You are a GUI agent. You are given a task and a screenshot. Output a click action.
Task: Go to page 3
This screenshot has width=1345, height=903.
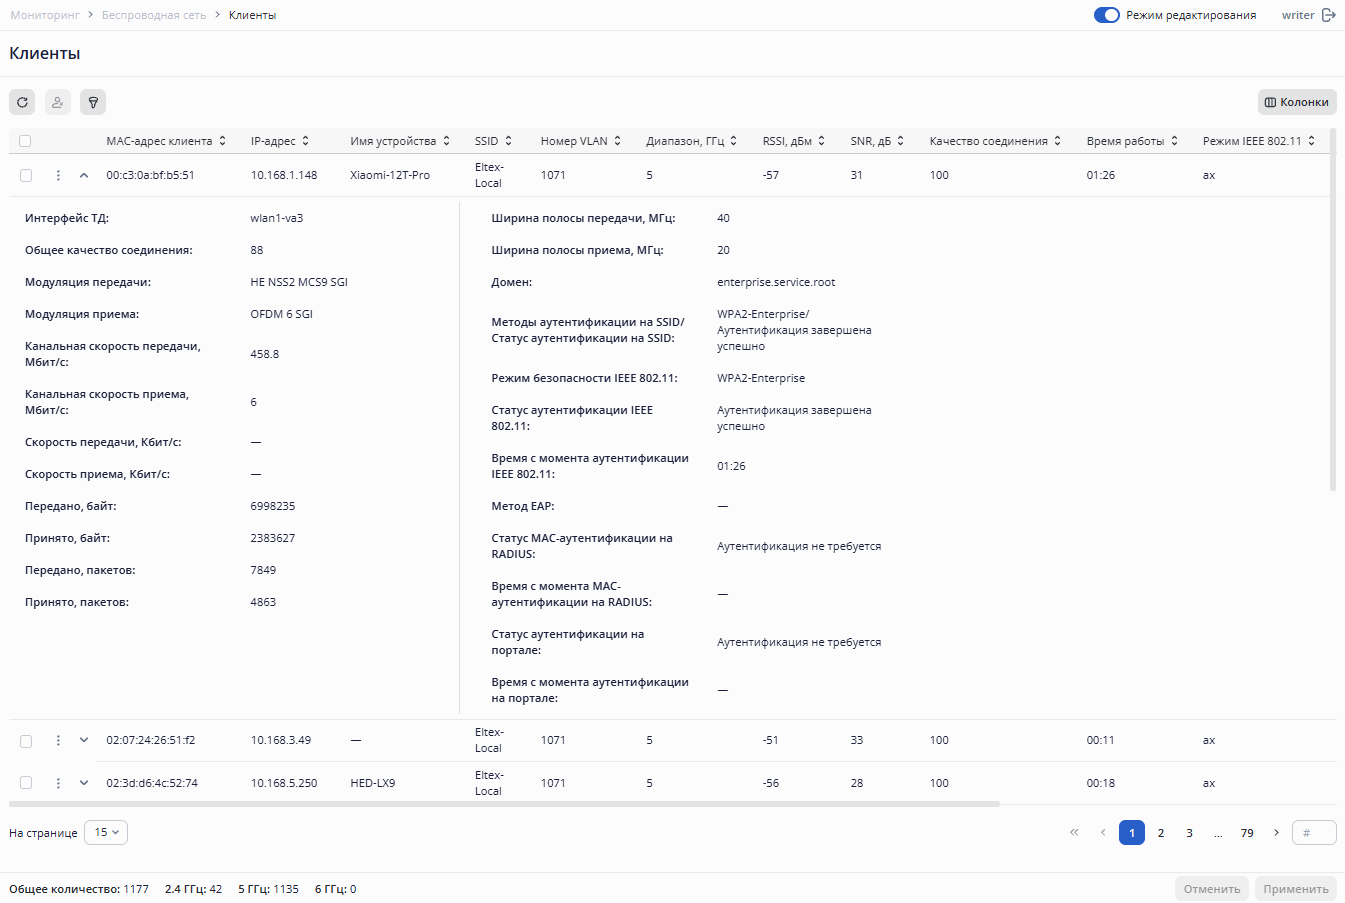coord(1189,832)
